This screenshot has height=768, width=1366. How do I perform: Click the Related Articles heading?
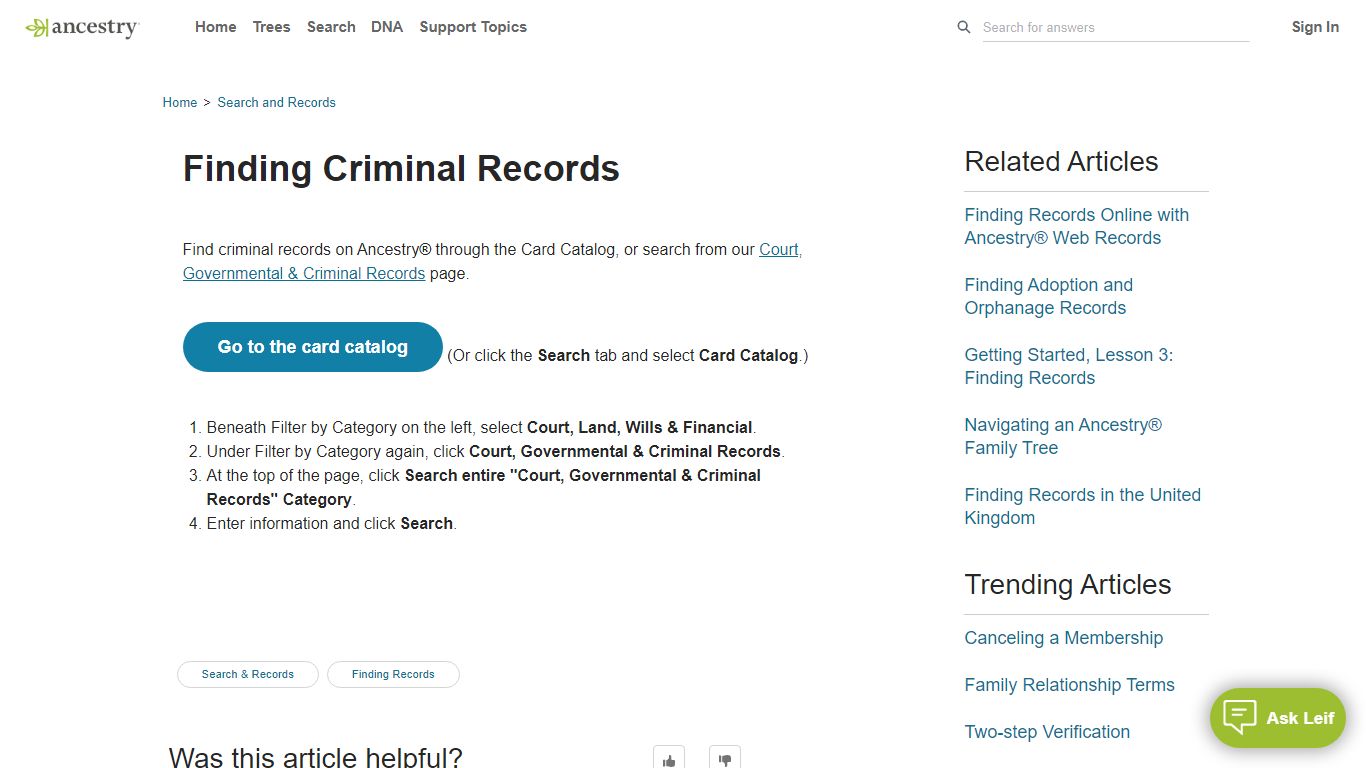(x=1061, y=161)
